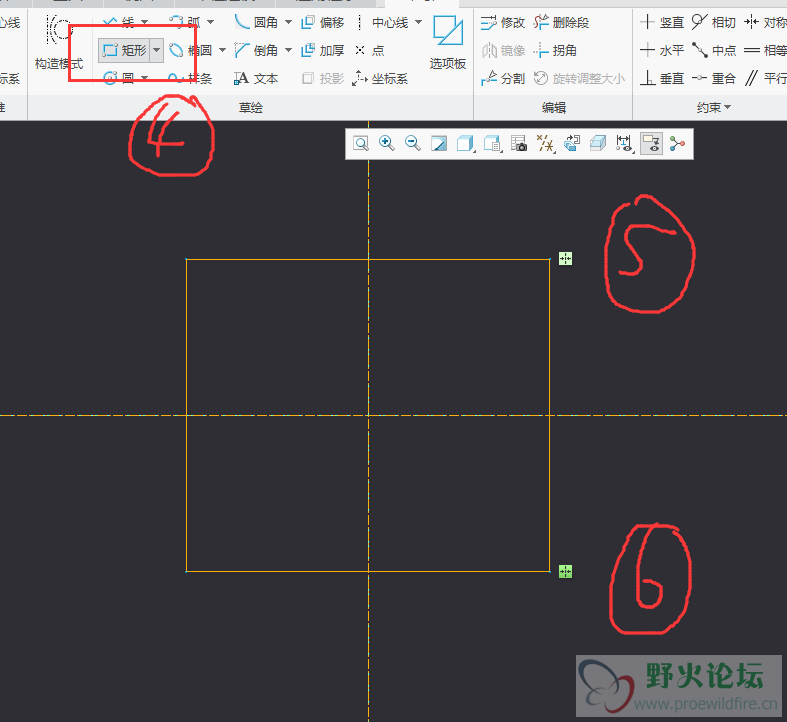This screenshot has height=722, width=787.
Task: Pick the Coordinate System (坐标系) tool
Action: point(380,78)
